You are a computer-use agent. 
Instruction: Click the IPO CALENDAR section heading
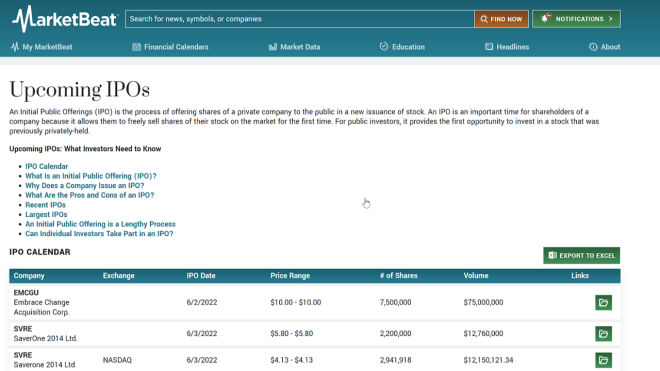[40, 252]
